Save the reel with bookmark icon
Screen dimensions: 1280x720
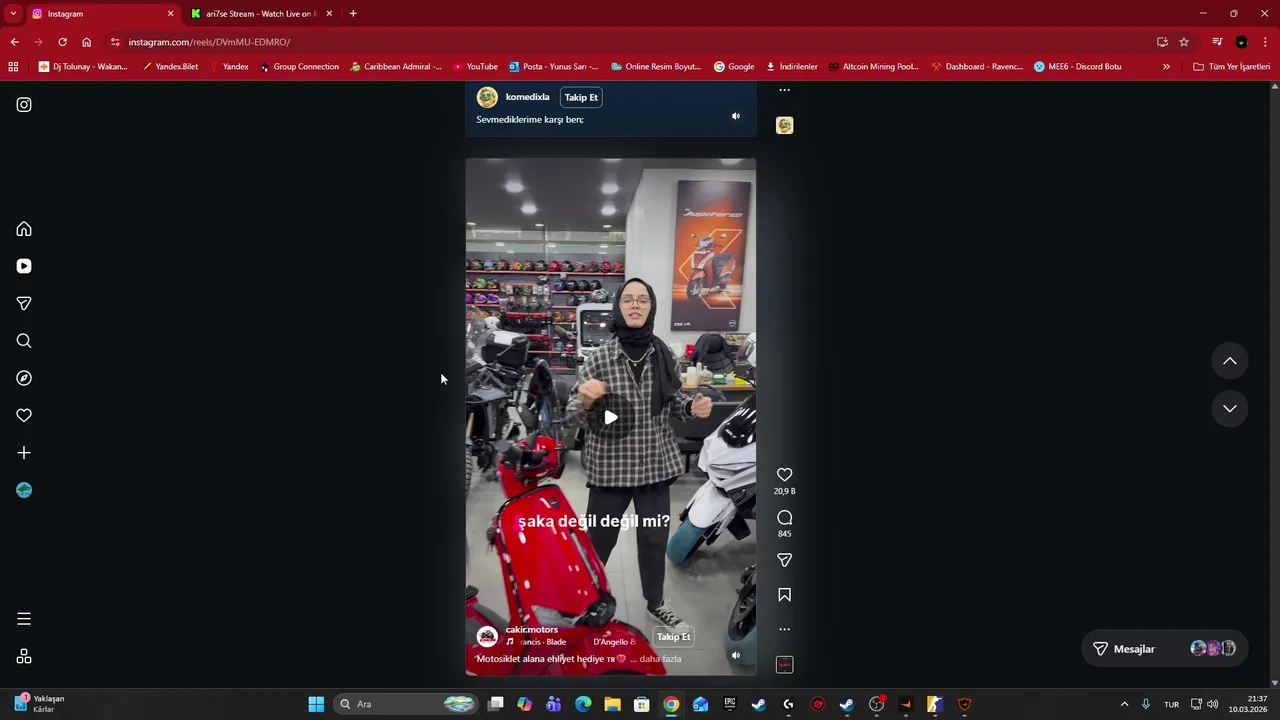[784, 595]
